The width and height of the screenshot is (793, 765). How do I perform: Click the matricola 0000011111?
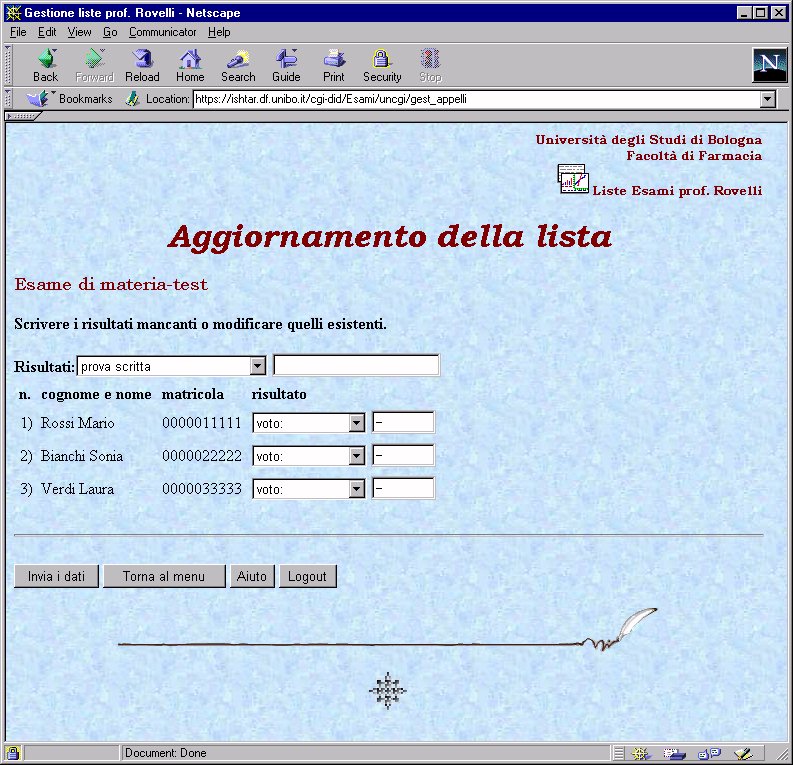click(202, 423)
